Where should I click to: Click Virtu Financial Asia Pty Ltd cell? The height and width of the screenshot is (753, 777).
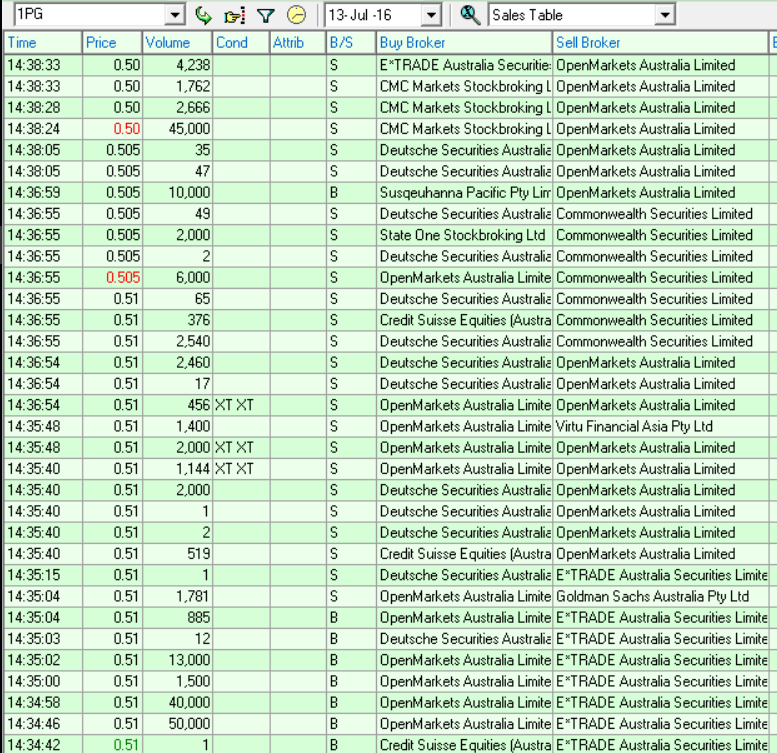click(x=660, y=426)
